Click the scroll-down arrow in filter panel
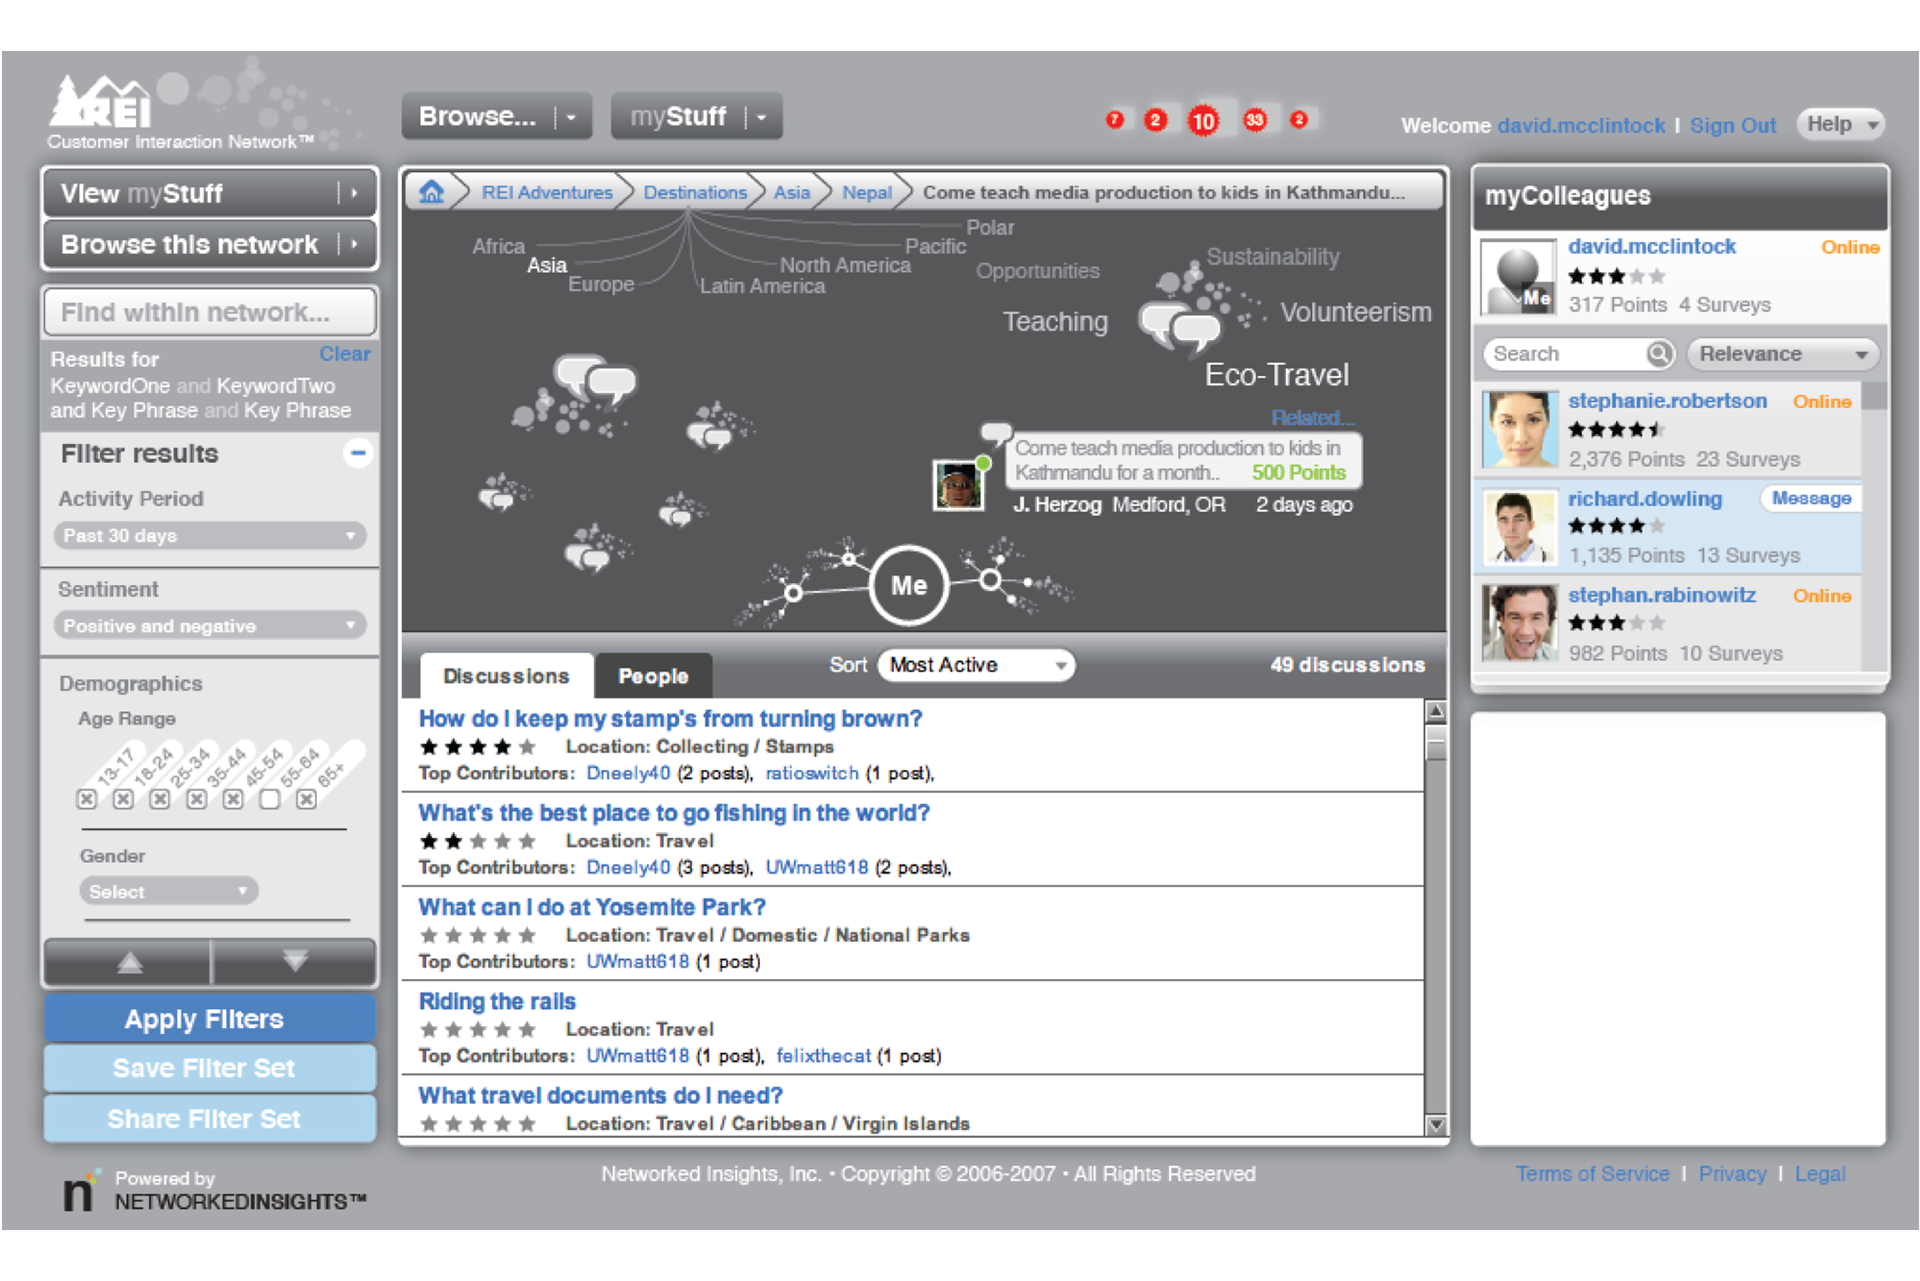Image resolution: width=1920 pixels, height=1281 pixels. pyautogui.click(x=295, y=962)
